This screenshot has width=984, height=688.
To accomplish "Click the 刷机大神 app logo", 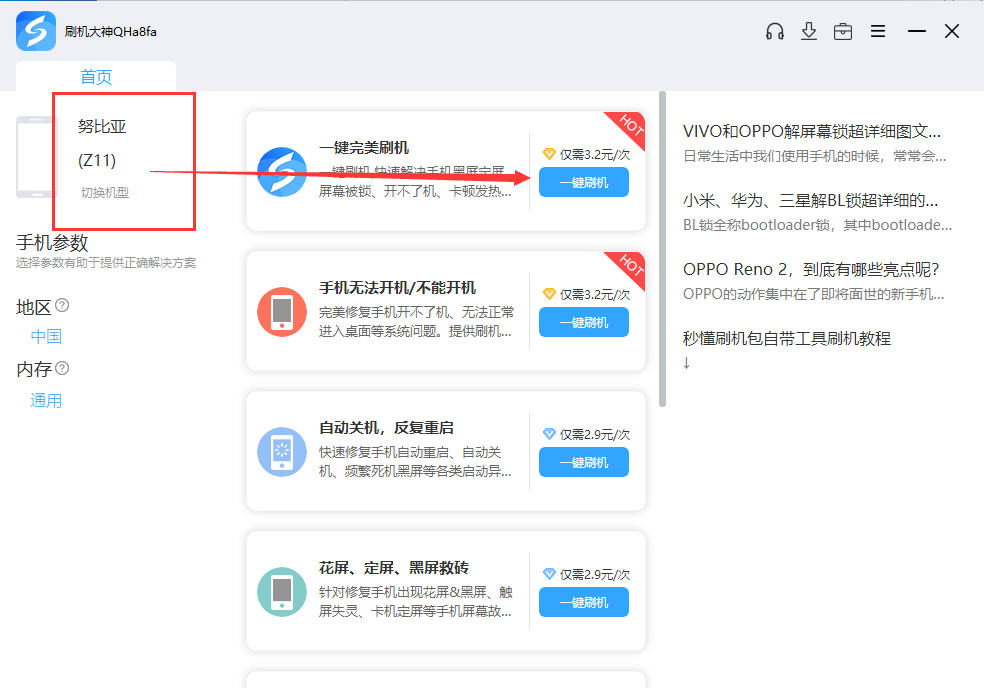I will click(x=36, y=31).
